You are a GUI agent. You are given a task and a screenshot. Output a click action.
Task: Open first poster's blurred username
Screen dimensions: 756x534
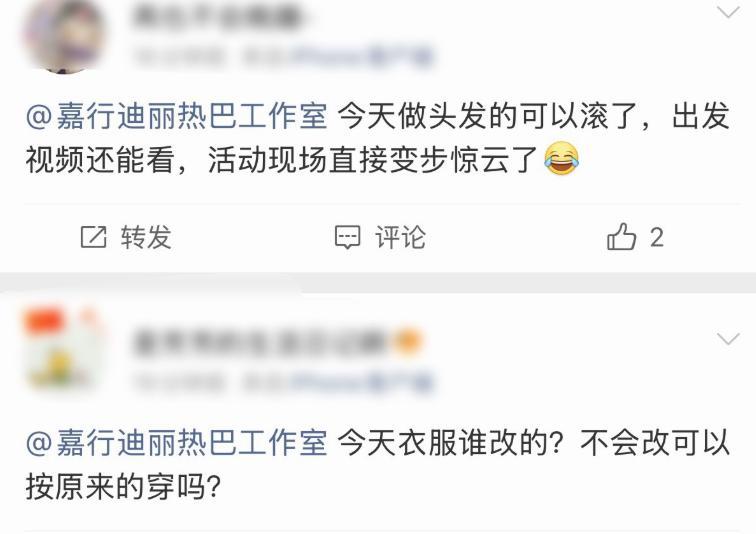[x=217, y=17]
